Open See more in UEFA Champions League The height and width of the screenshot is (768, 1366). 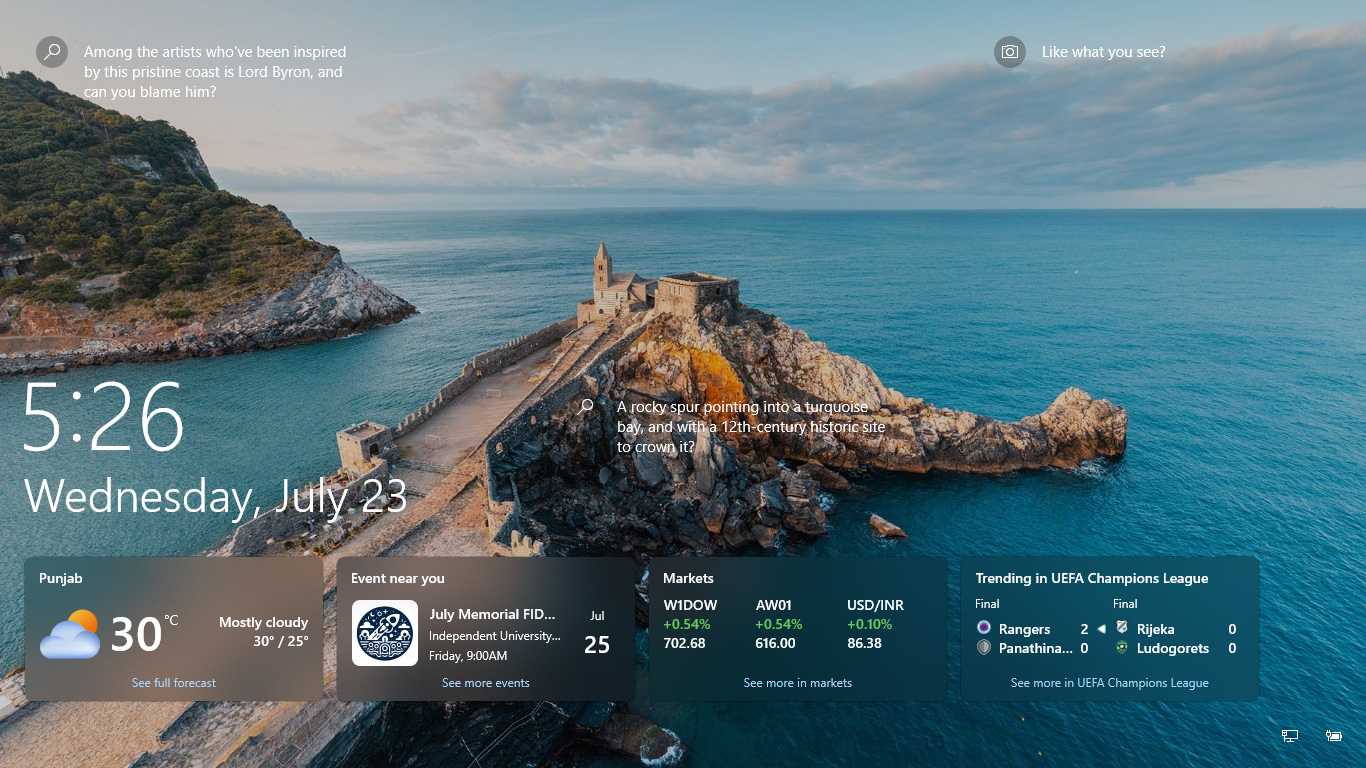pyautogui.click(x=1110, y=683)
